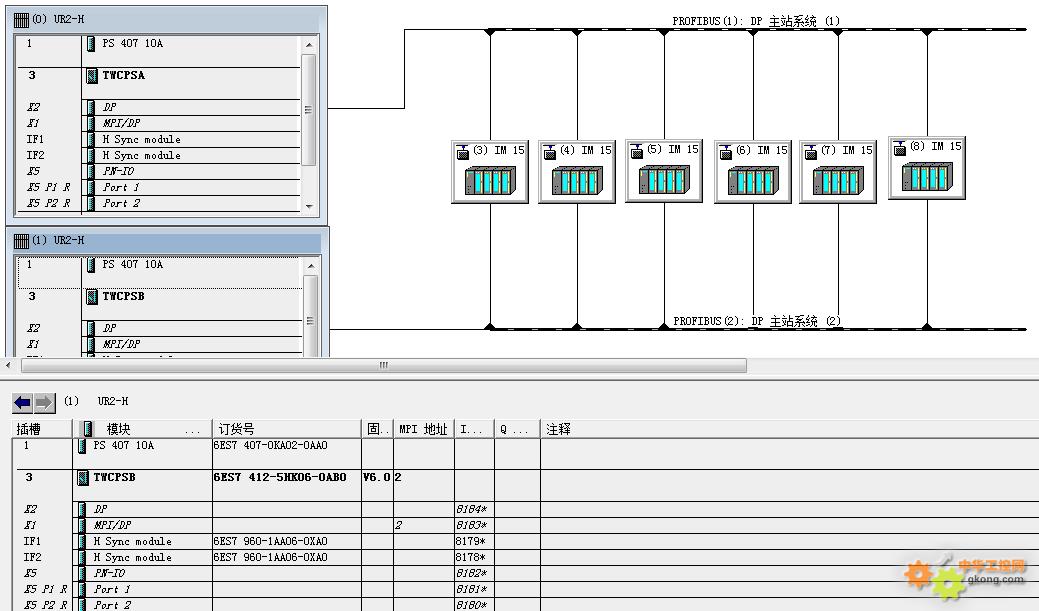Click the small slave symbol beside the (8) label
Viewport: 1039px width, 611px height.
(x=899, y=148)
